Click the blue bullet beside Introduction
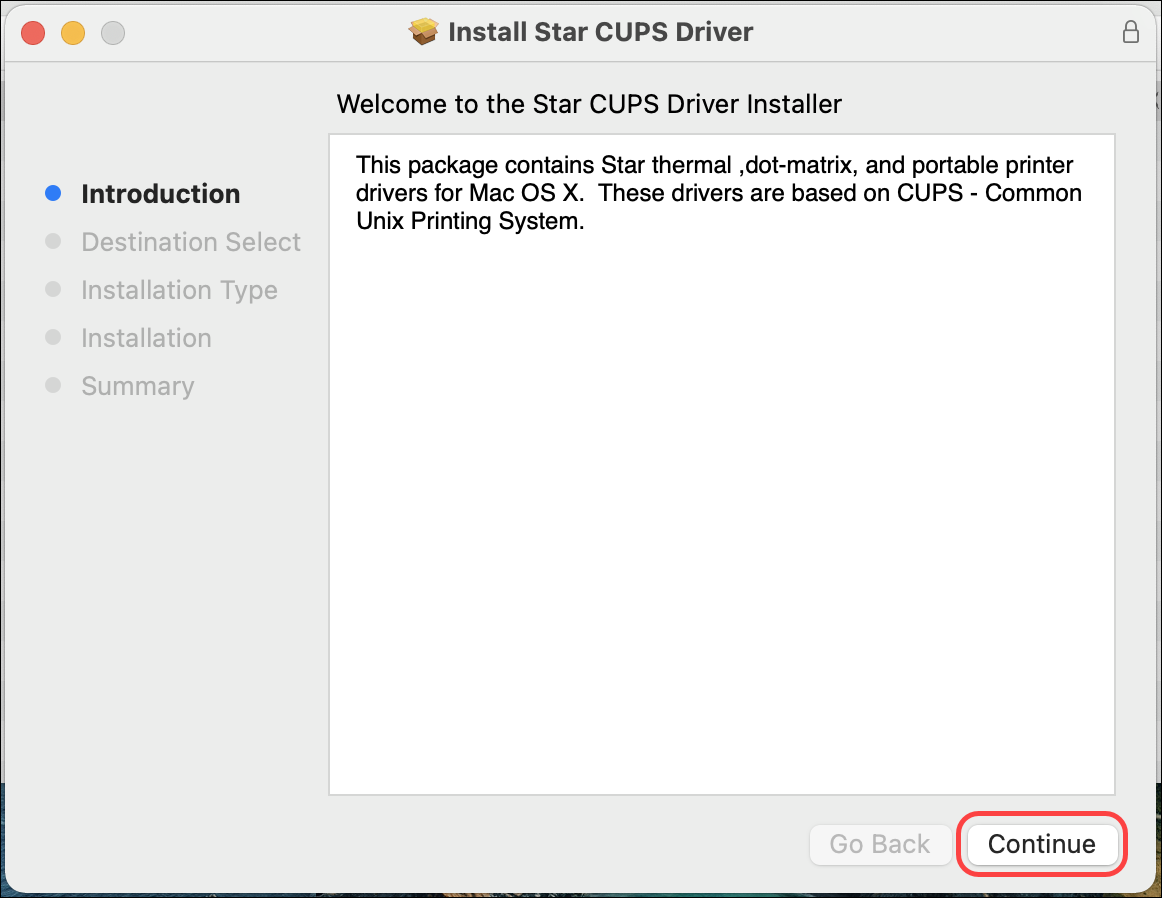This screenshot has width=1162, height=898. pyautogui.click(x=53, y=193)
